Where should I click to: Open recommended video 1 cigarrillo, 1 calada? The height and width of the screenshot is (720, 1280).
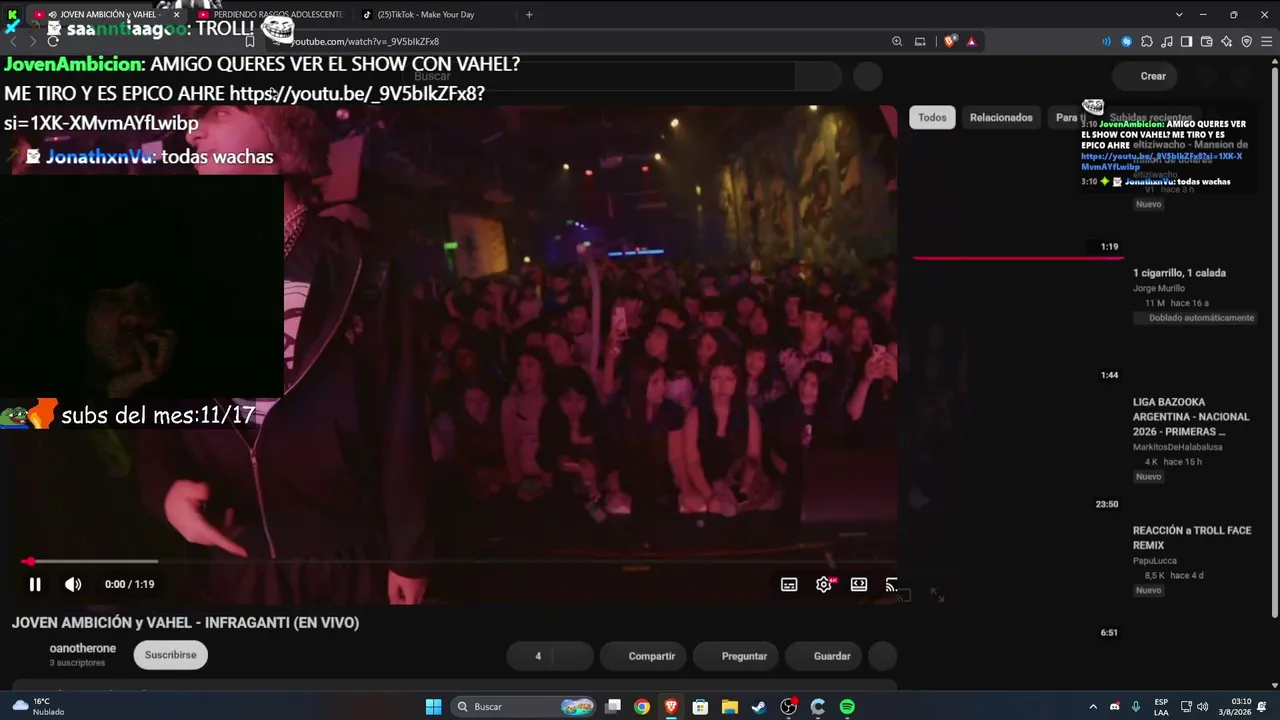click(x=1179, y=273)
